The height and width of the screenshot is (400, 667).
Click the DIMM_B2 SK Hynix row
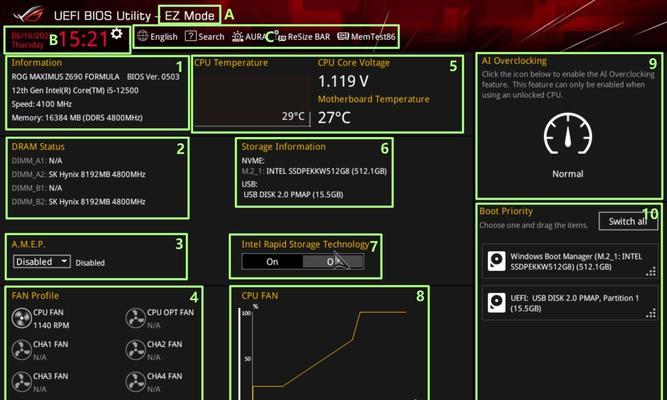pos(79,201)
